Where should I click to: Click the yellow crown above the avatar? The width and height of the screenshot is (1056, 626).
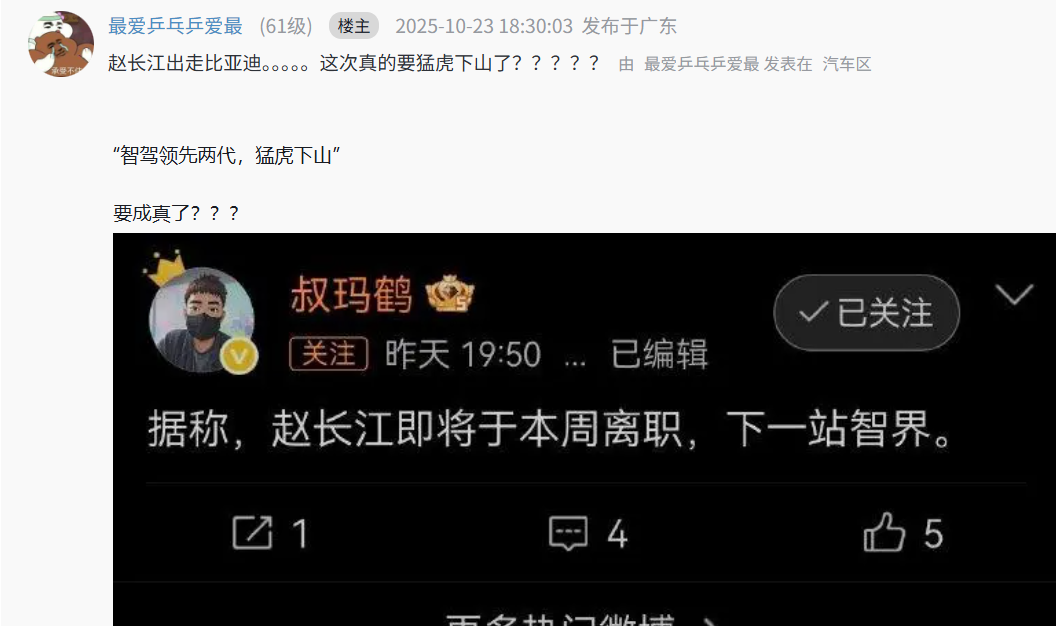pos(165,267)
